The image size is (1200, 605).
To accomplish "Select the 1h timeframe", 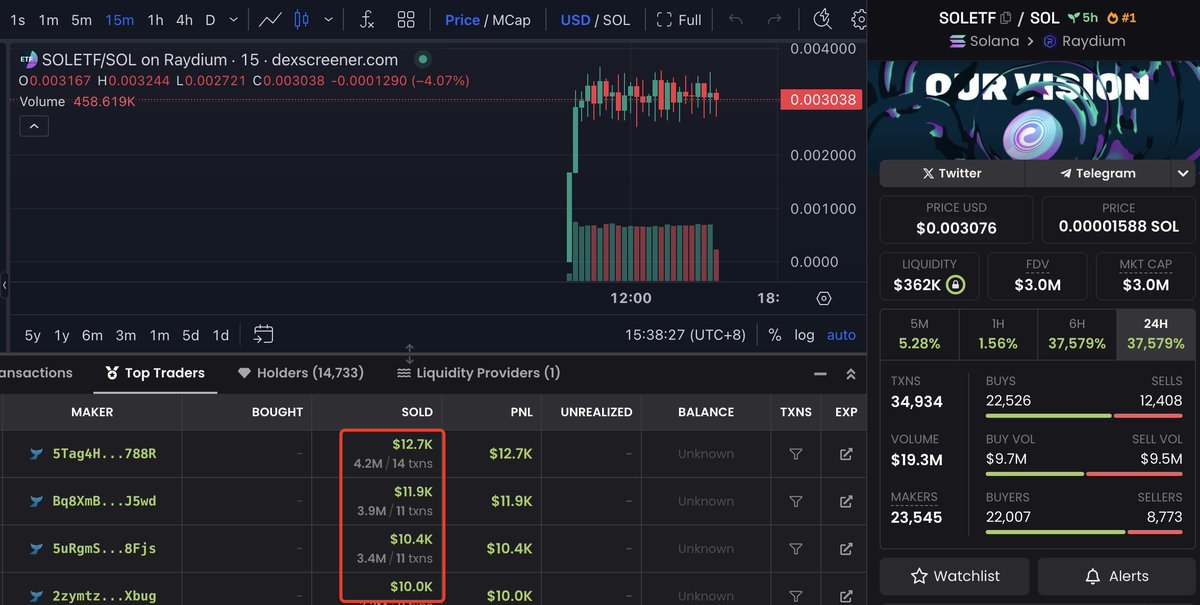I will tap(155, 20).
